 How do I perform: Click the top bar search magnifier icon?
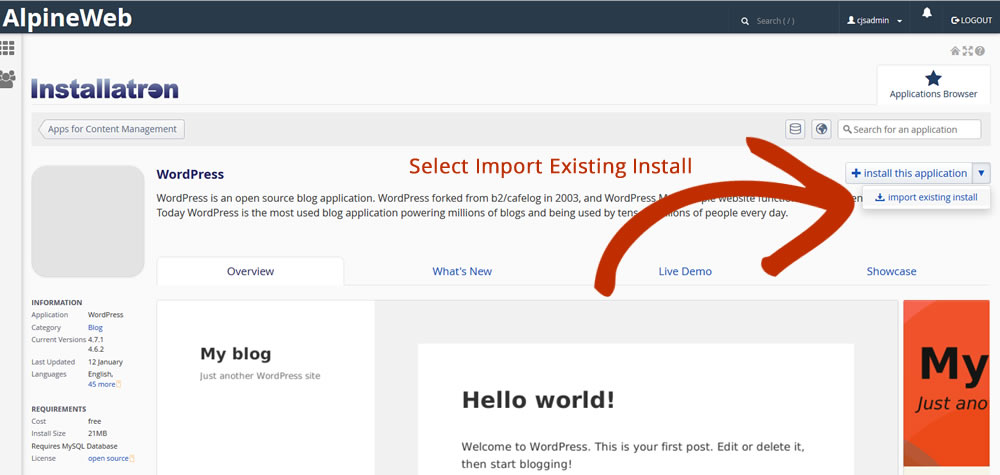coord(745,21)
